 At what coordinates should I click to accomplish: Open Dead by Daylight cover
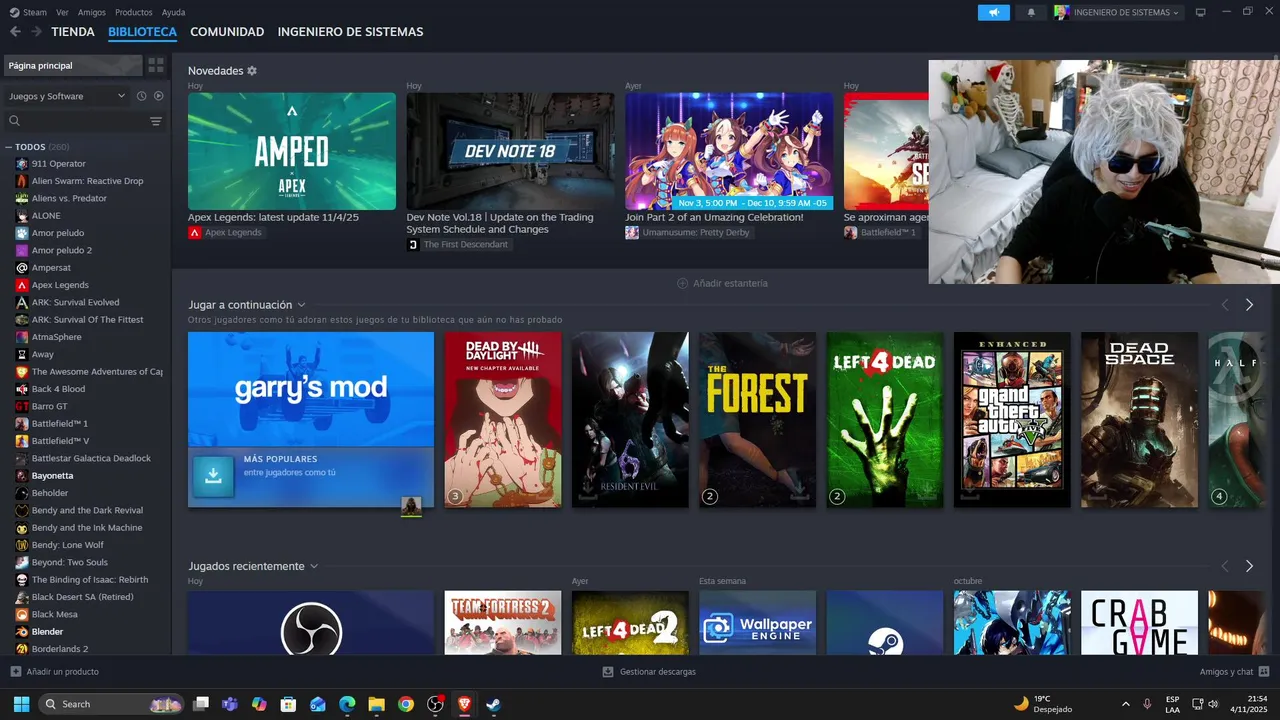[503, 420]
